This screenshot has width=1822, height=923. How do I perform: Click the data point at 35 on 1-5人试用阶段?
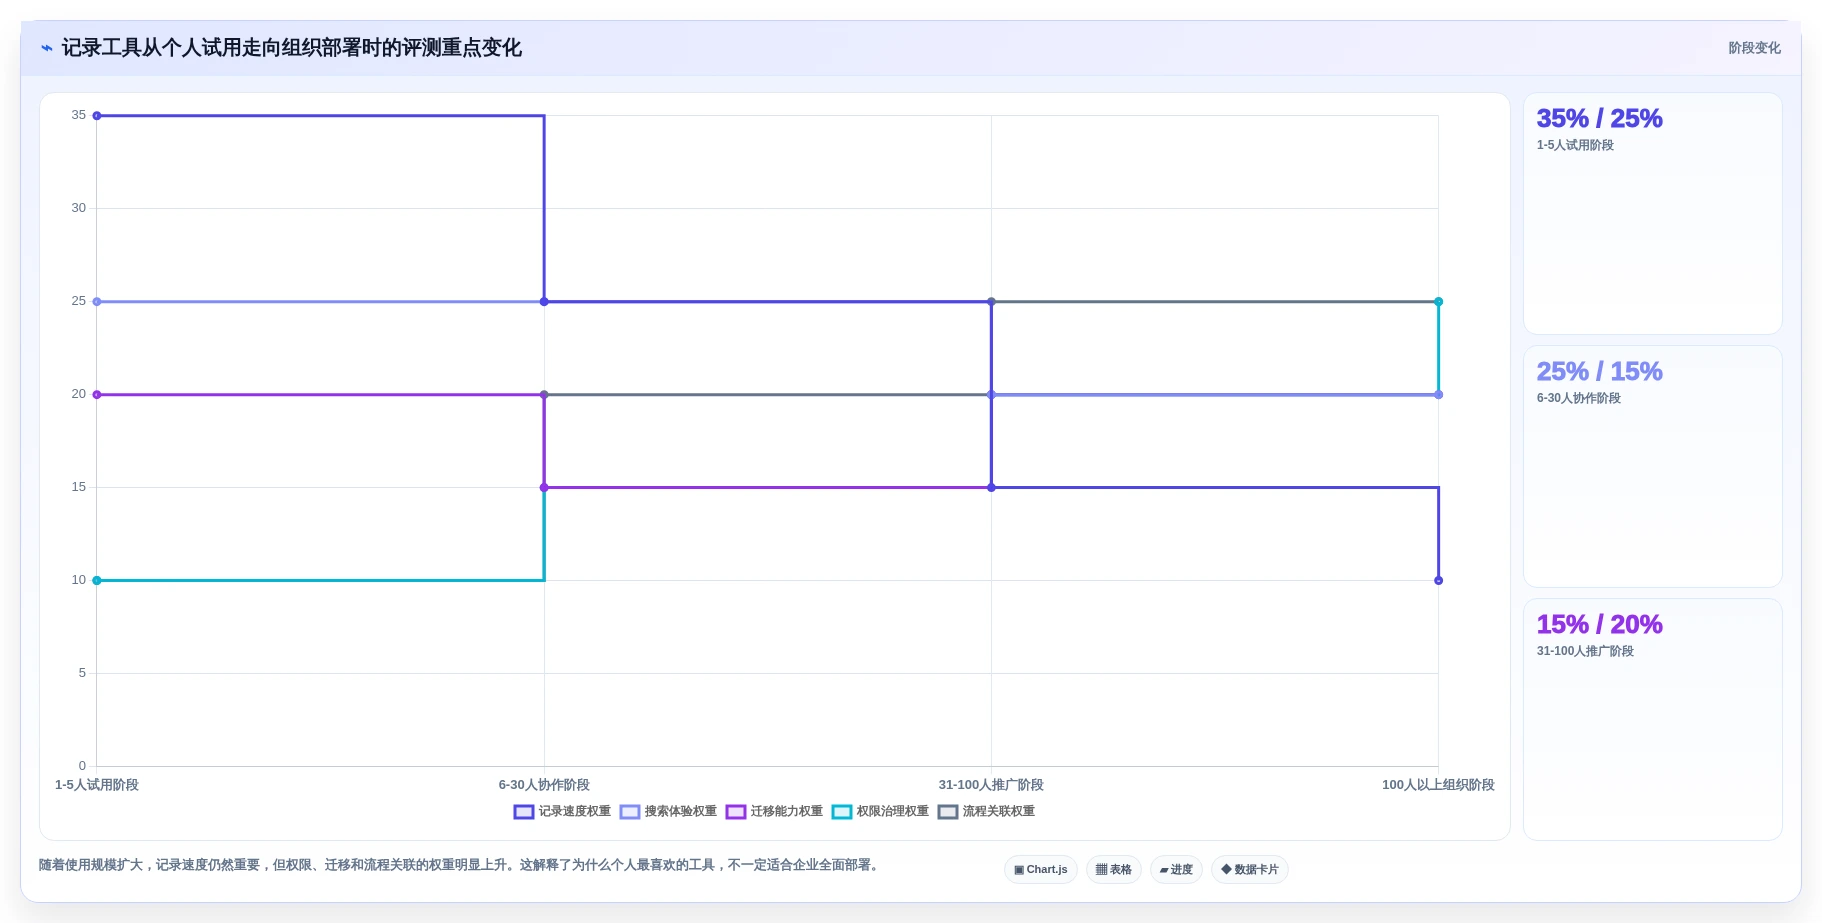97,116
